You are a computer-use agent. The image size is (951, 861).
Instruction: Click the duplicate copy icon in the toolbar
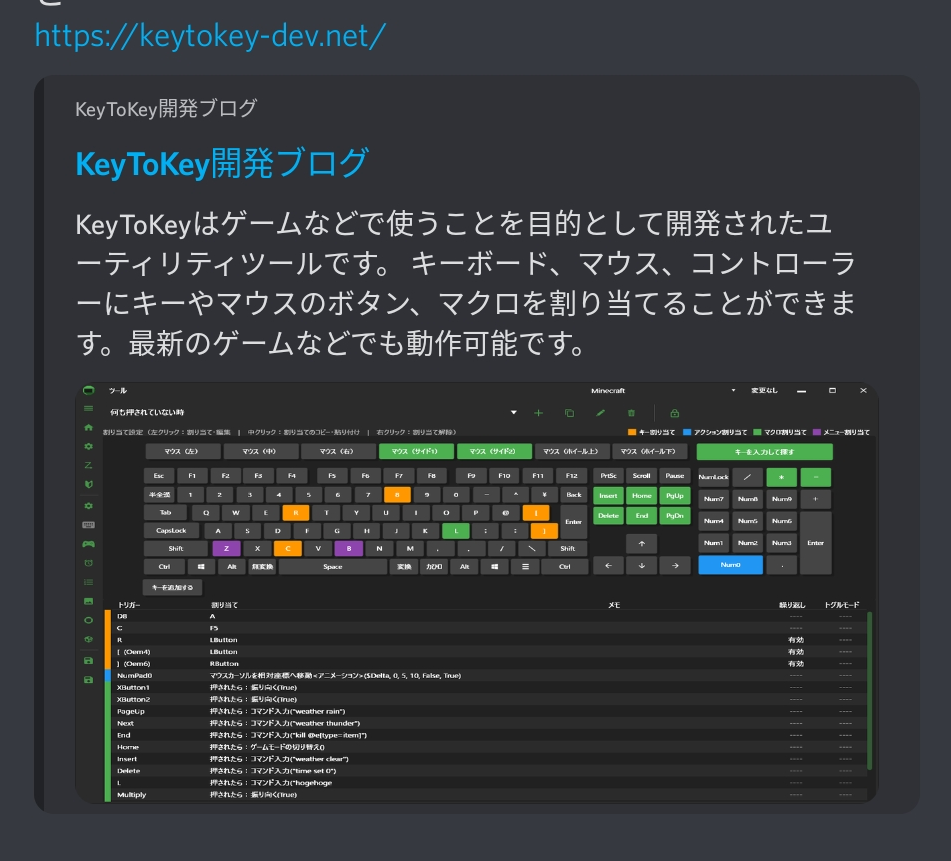pos(569,412)
